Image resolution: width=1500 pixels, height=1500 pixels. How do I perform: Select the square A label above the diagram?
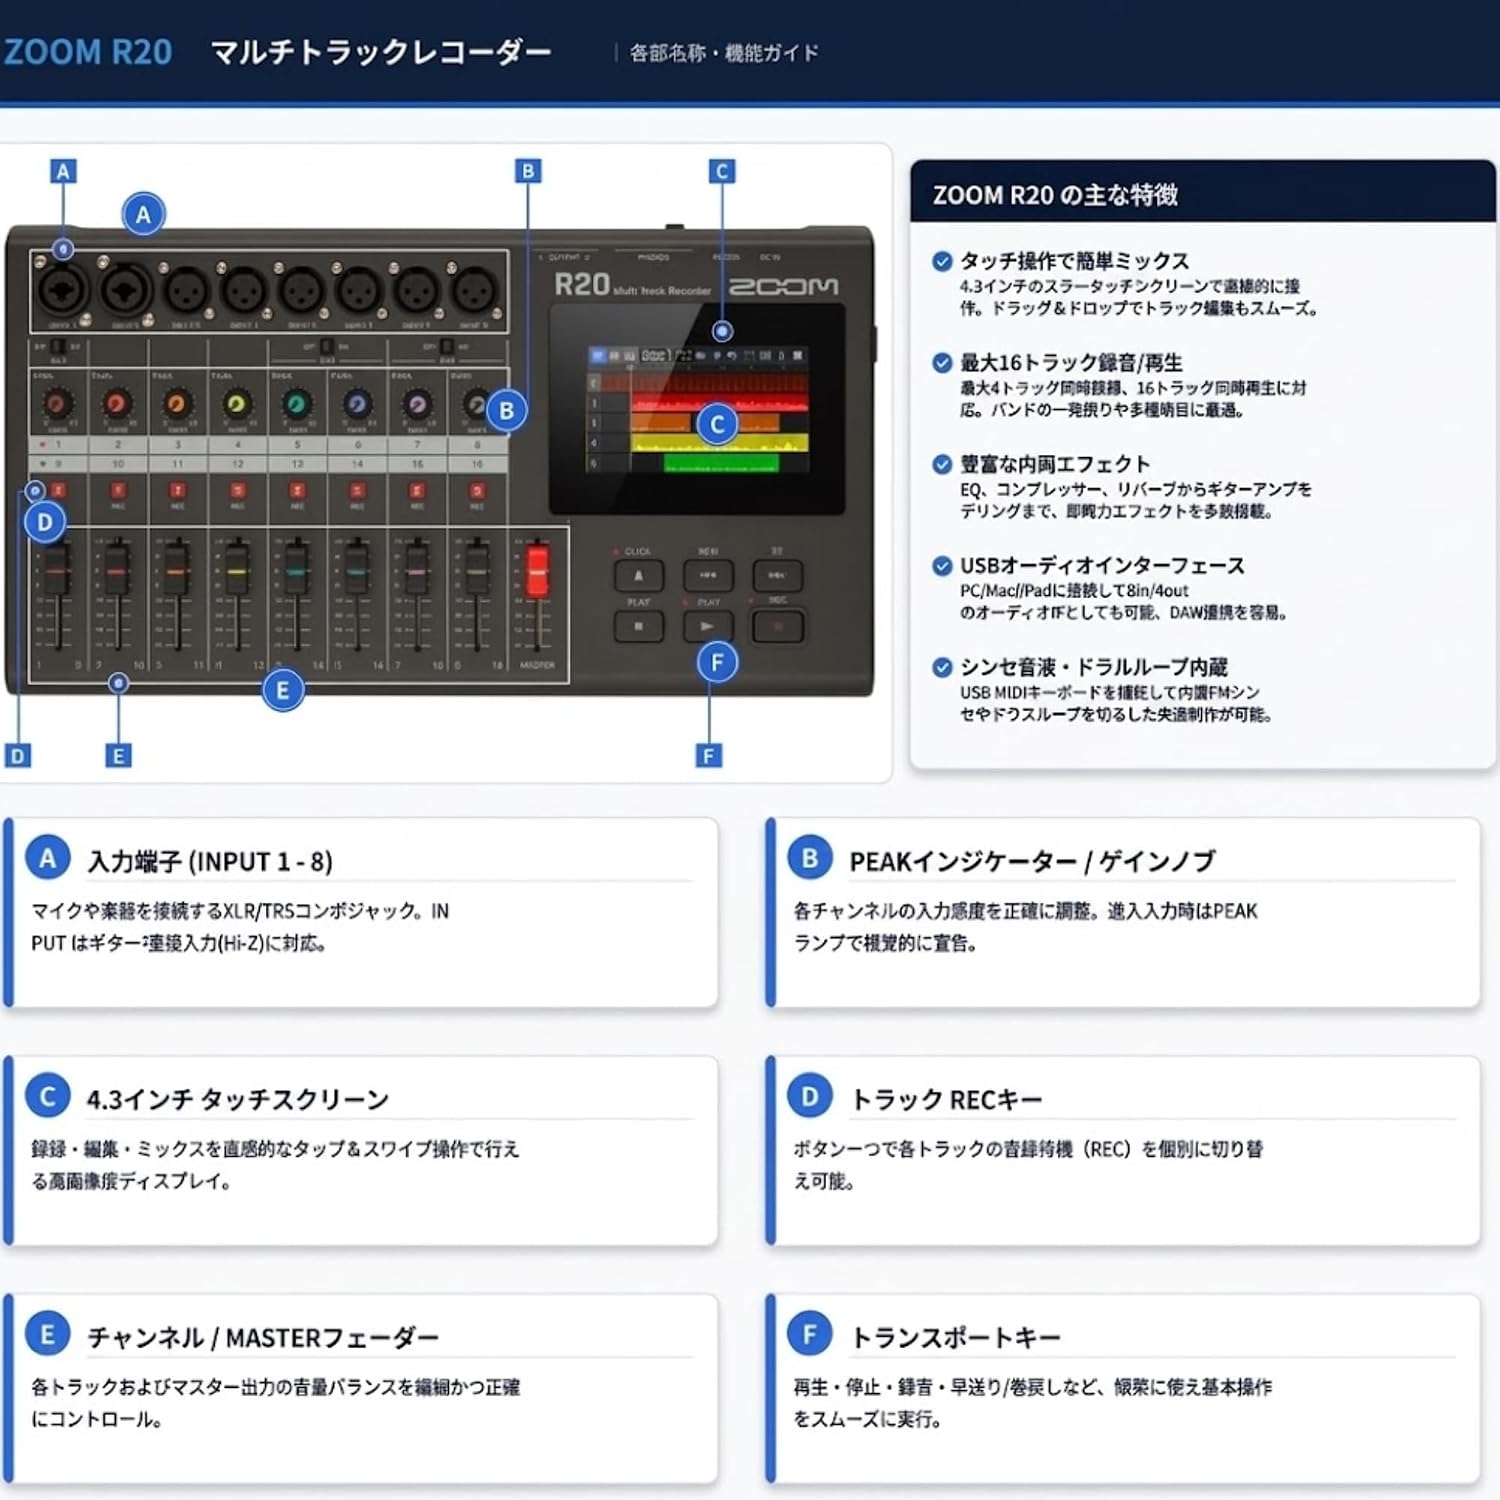pos(63,171)
